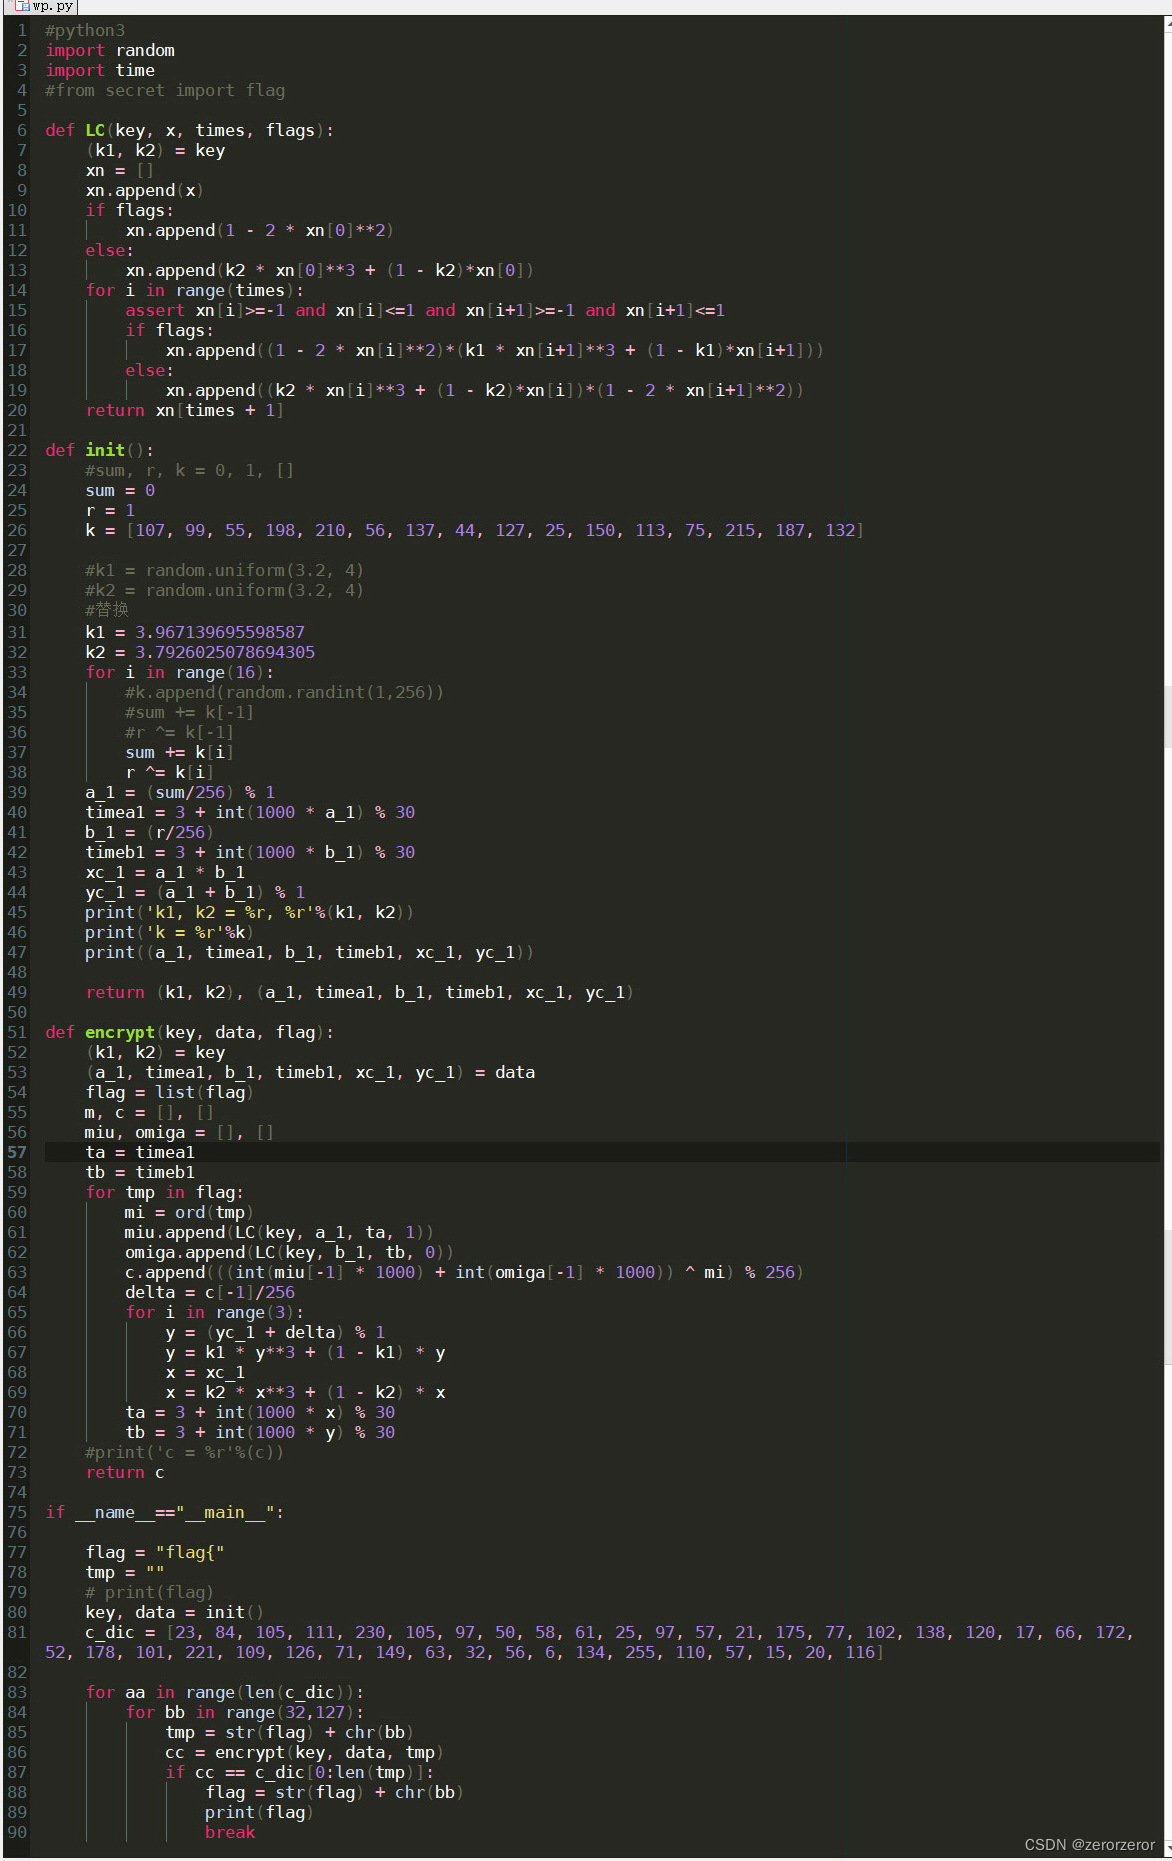Click 'key, data = init()' line
The image size is (1172, 1861).
tap(175, 1612)
